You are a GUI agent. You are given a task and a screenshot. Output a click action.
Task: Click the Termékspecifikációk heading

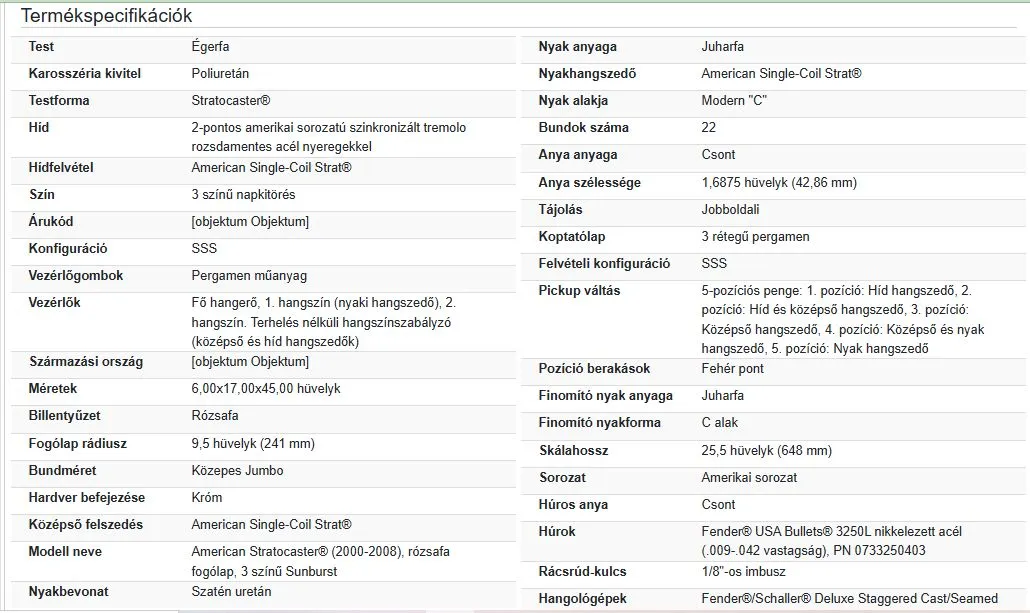106,15
